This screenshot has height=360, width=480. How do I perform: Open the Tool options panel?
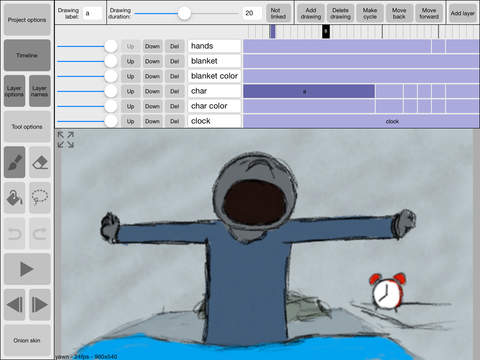pos(27,127)
